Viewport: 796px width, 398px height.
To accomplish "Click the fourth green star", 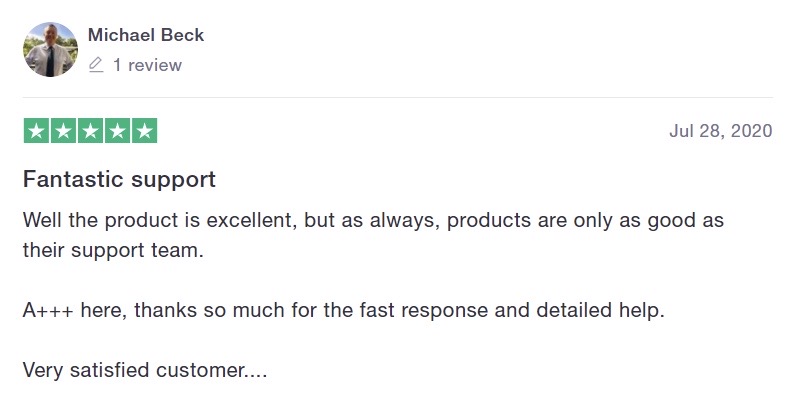I will (x=117, y=131).
